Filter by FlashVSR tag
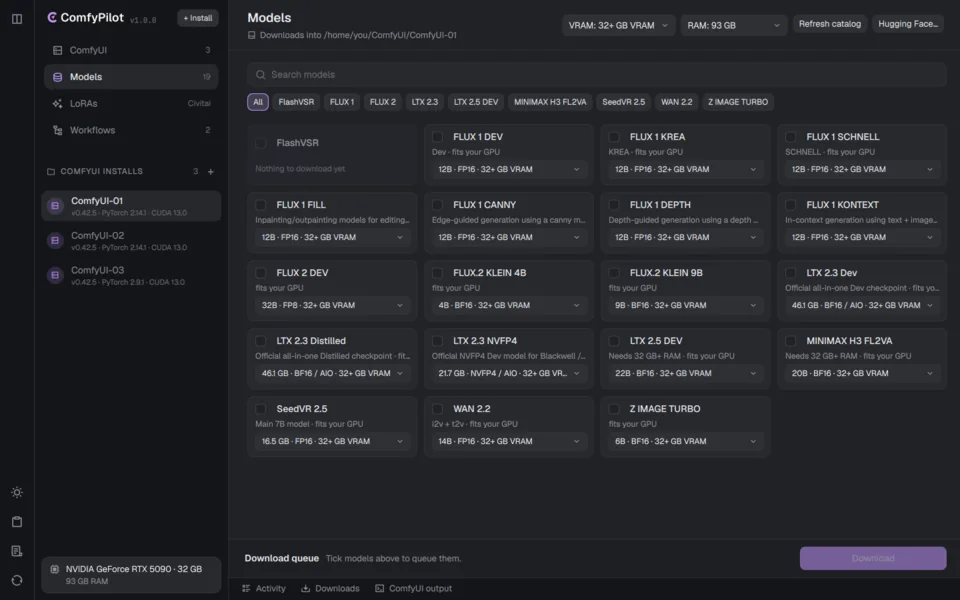The image size is (960, 600). [296, 102]
